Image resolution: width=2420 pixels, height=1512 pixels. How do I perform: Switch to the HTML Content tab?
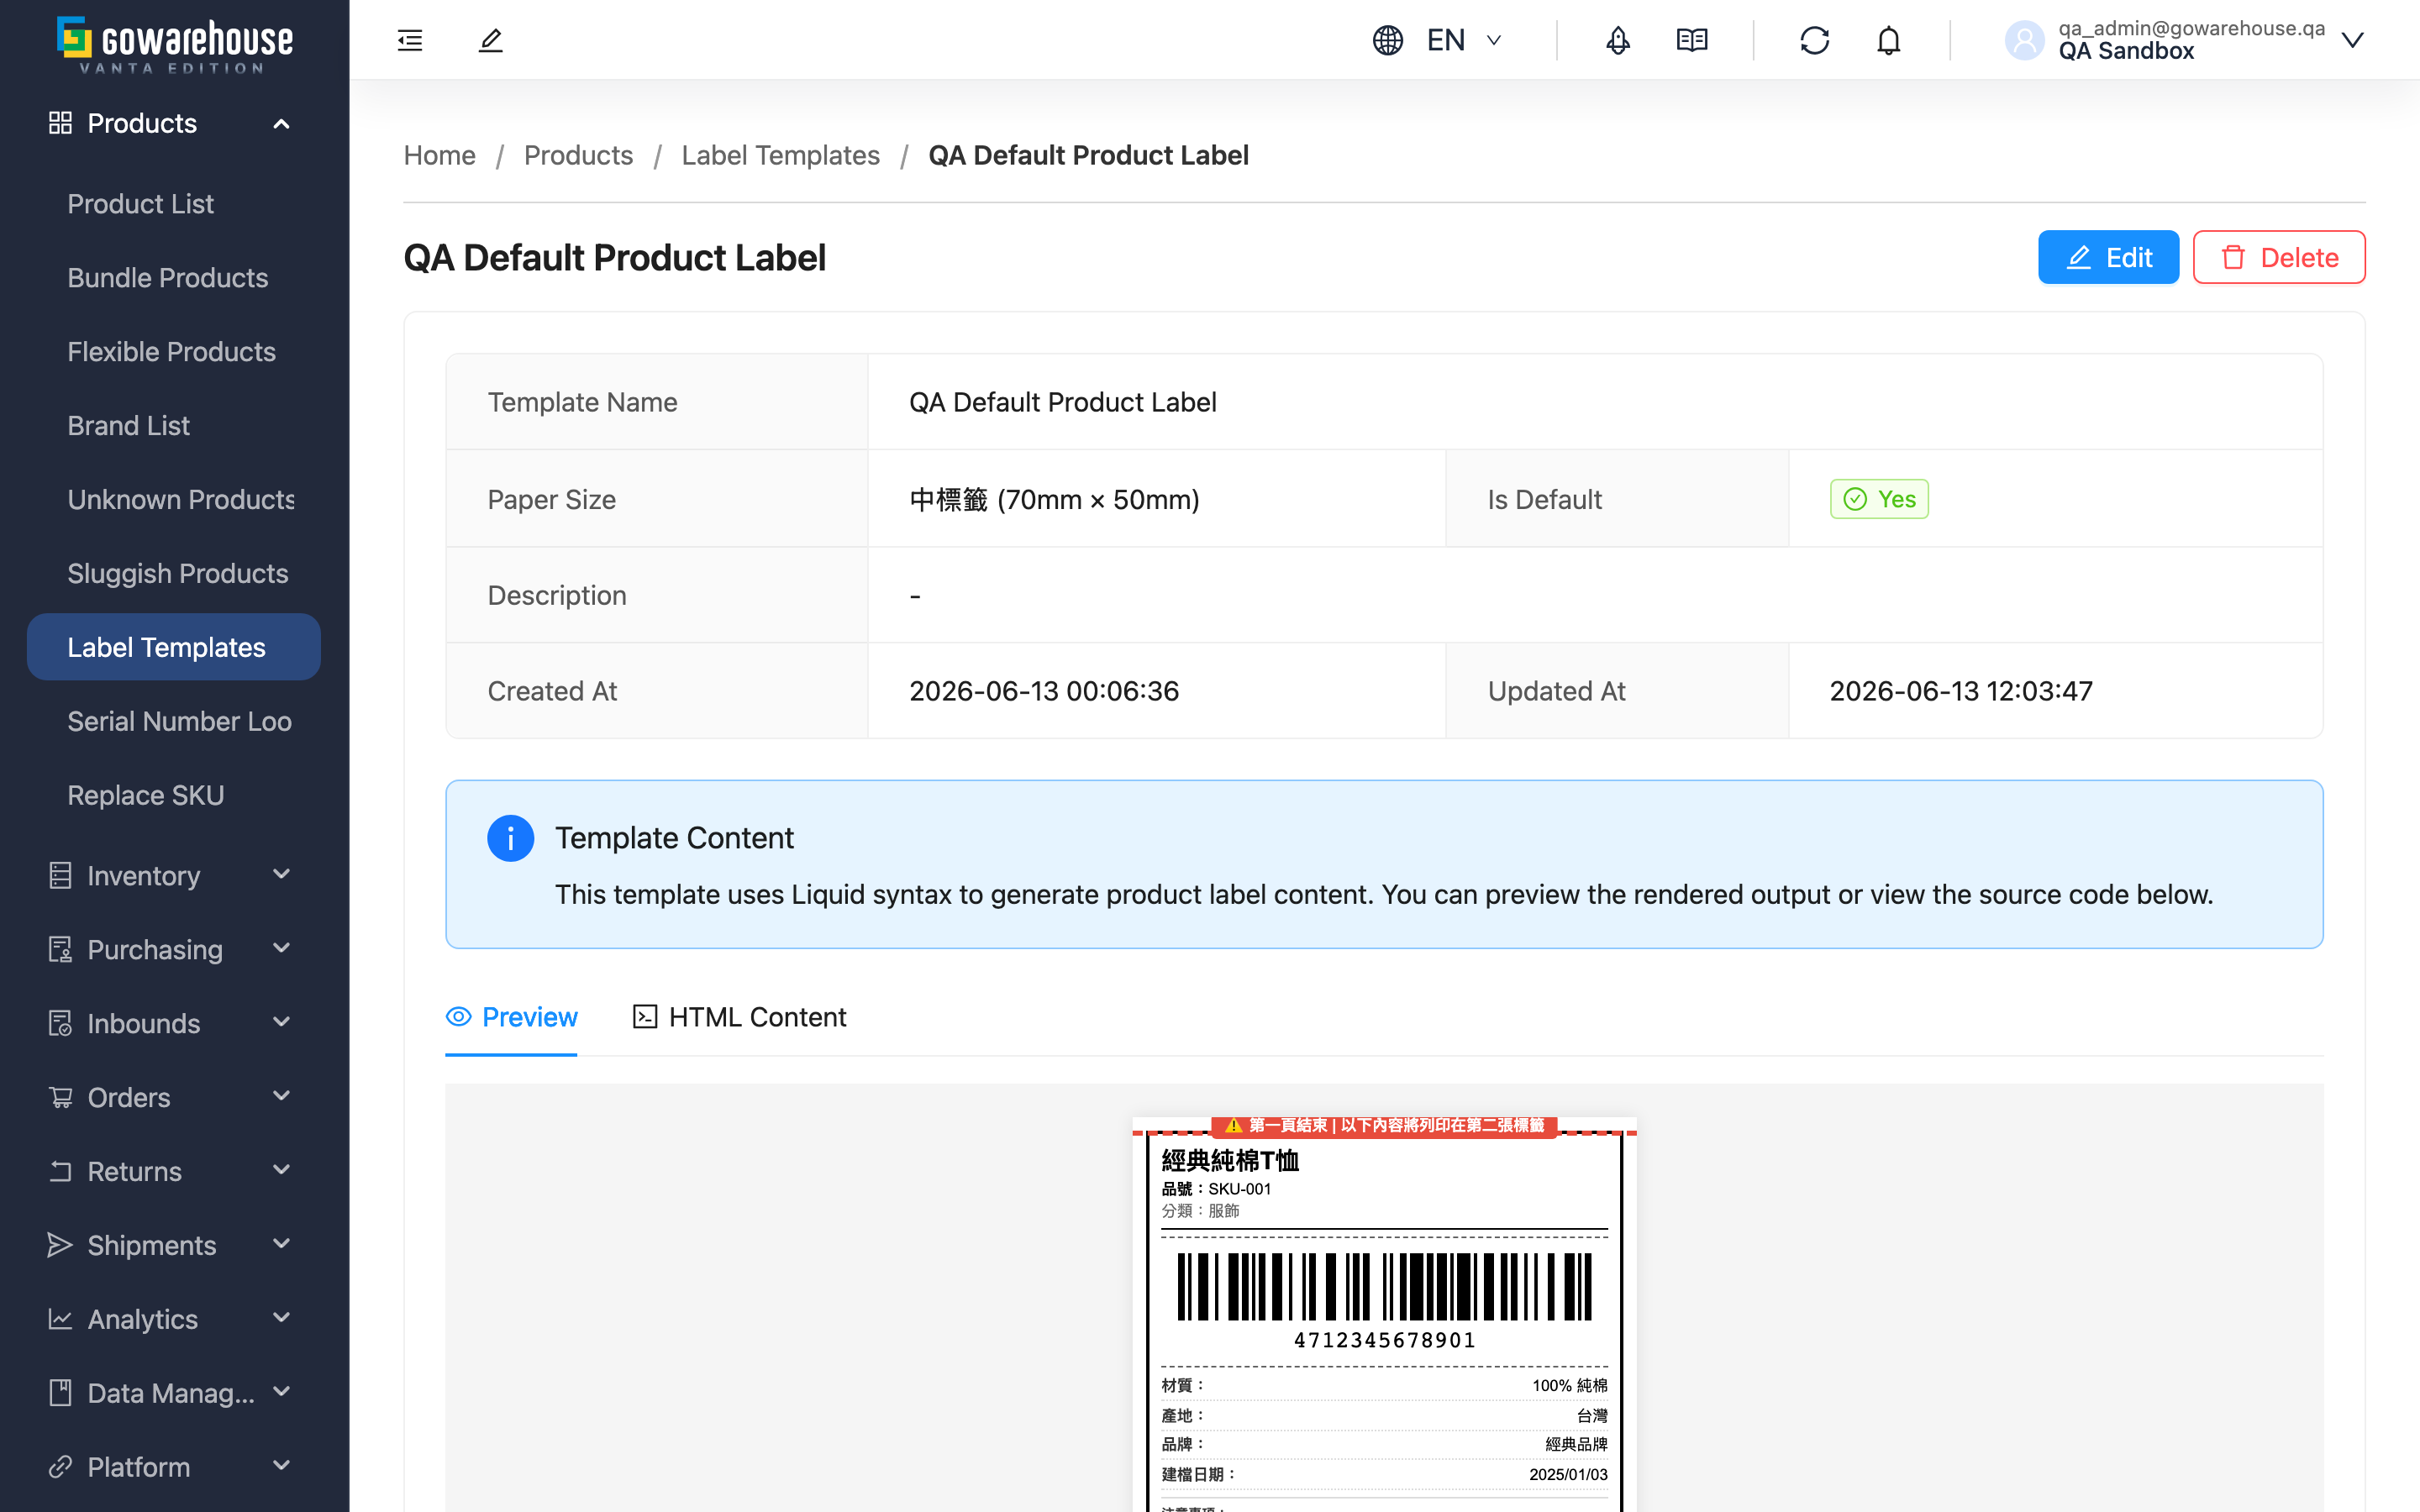pyautogui.click(x=740, y=1017)
